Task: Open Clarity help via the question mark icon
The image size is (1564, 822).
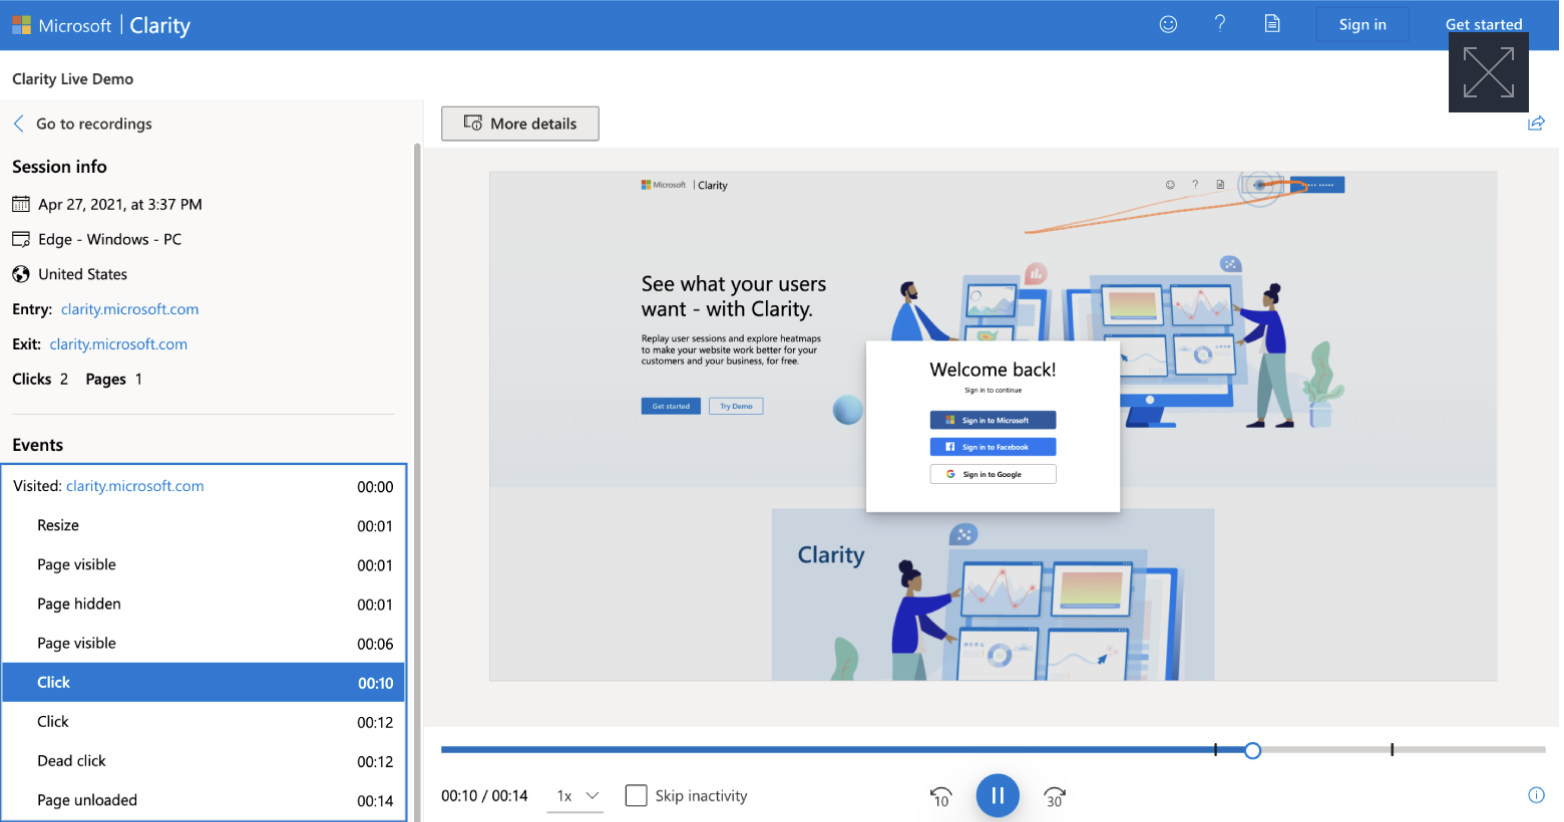Action: (1220, 23)
